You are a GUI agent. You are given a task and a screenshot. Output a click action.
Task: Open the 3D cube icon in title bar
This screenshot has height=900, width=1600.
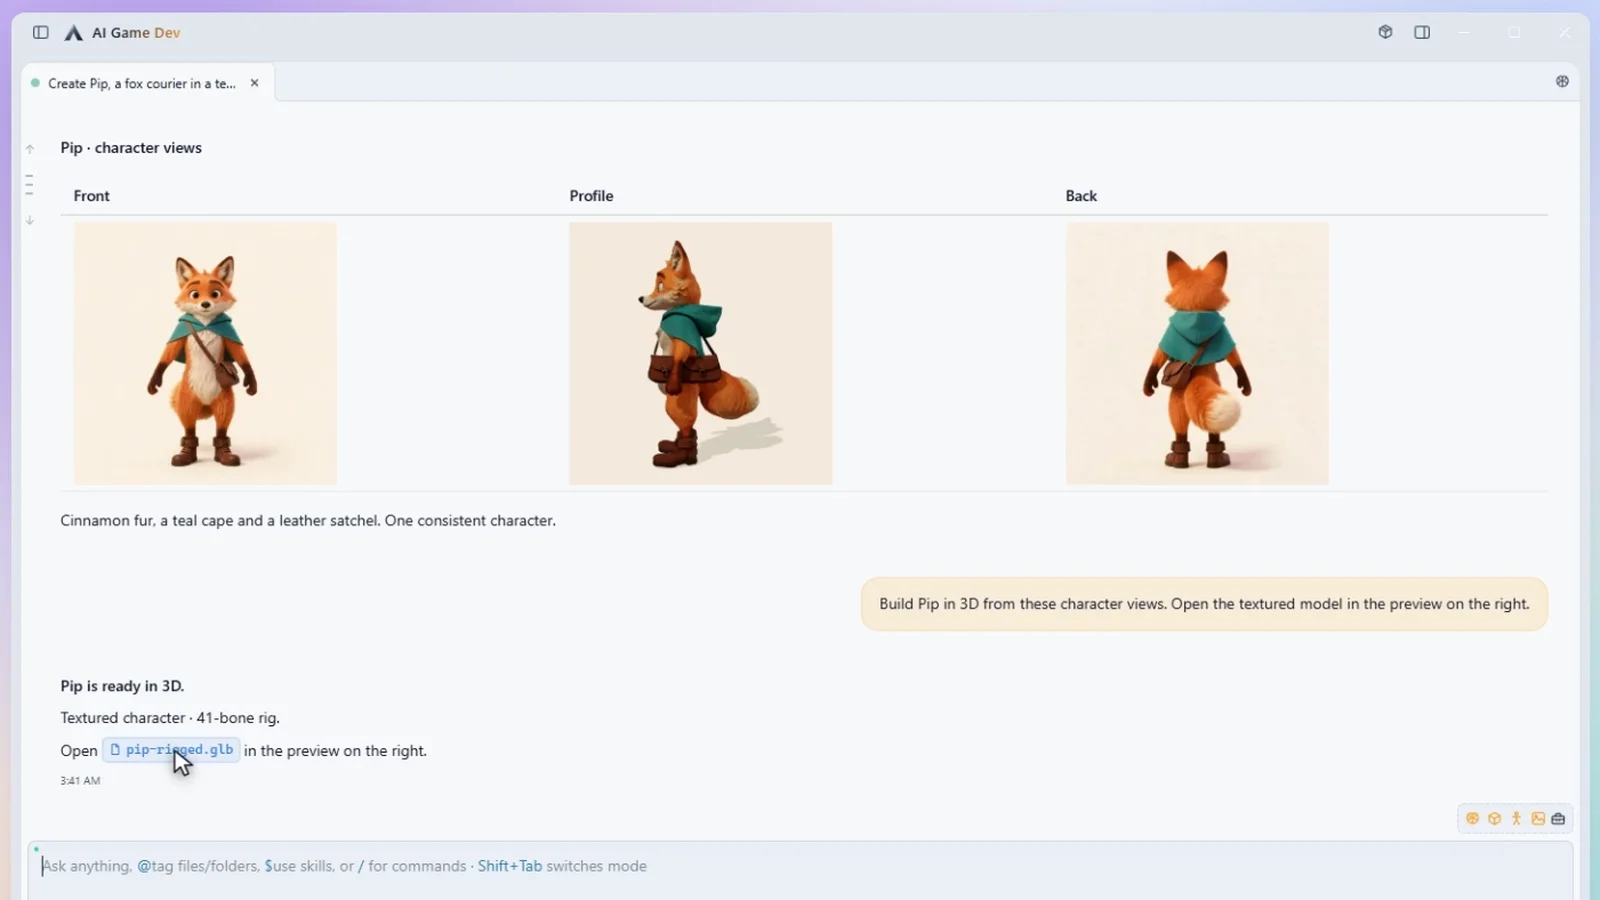1385,32
